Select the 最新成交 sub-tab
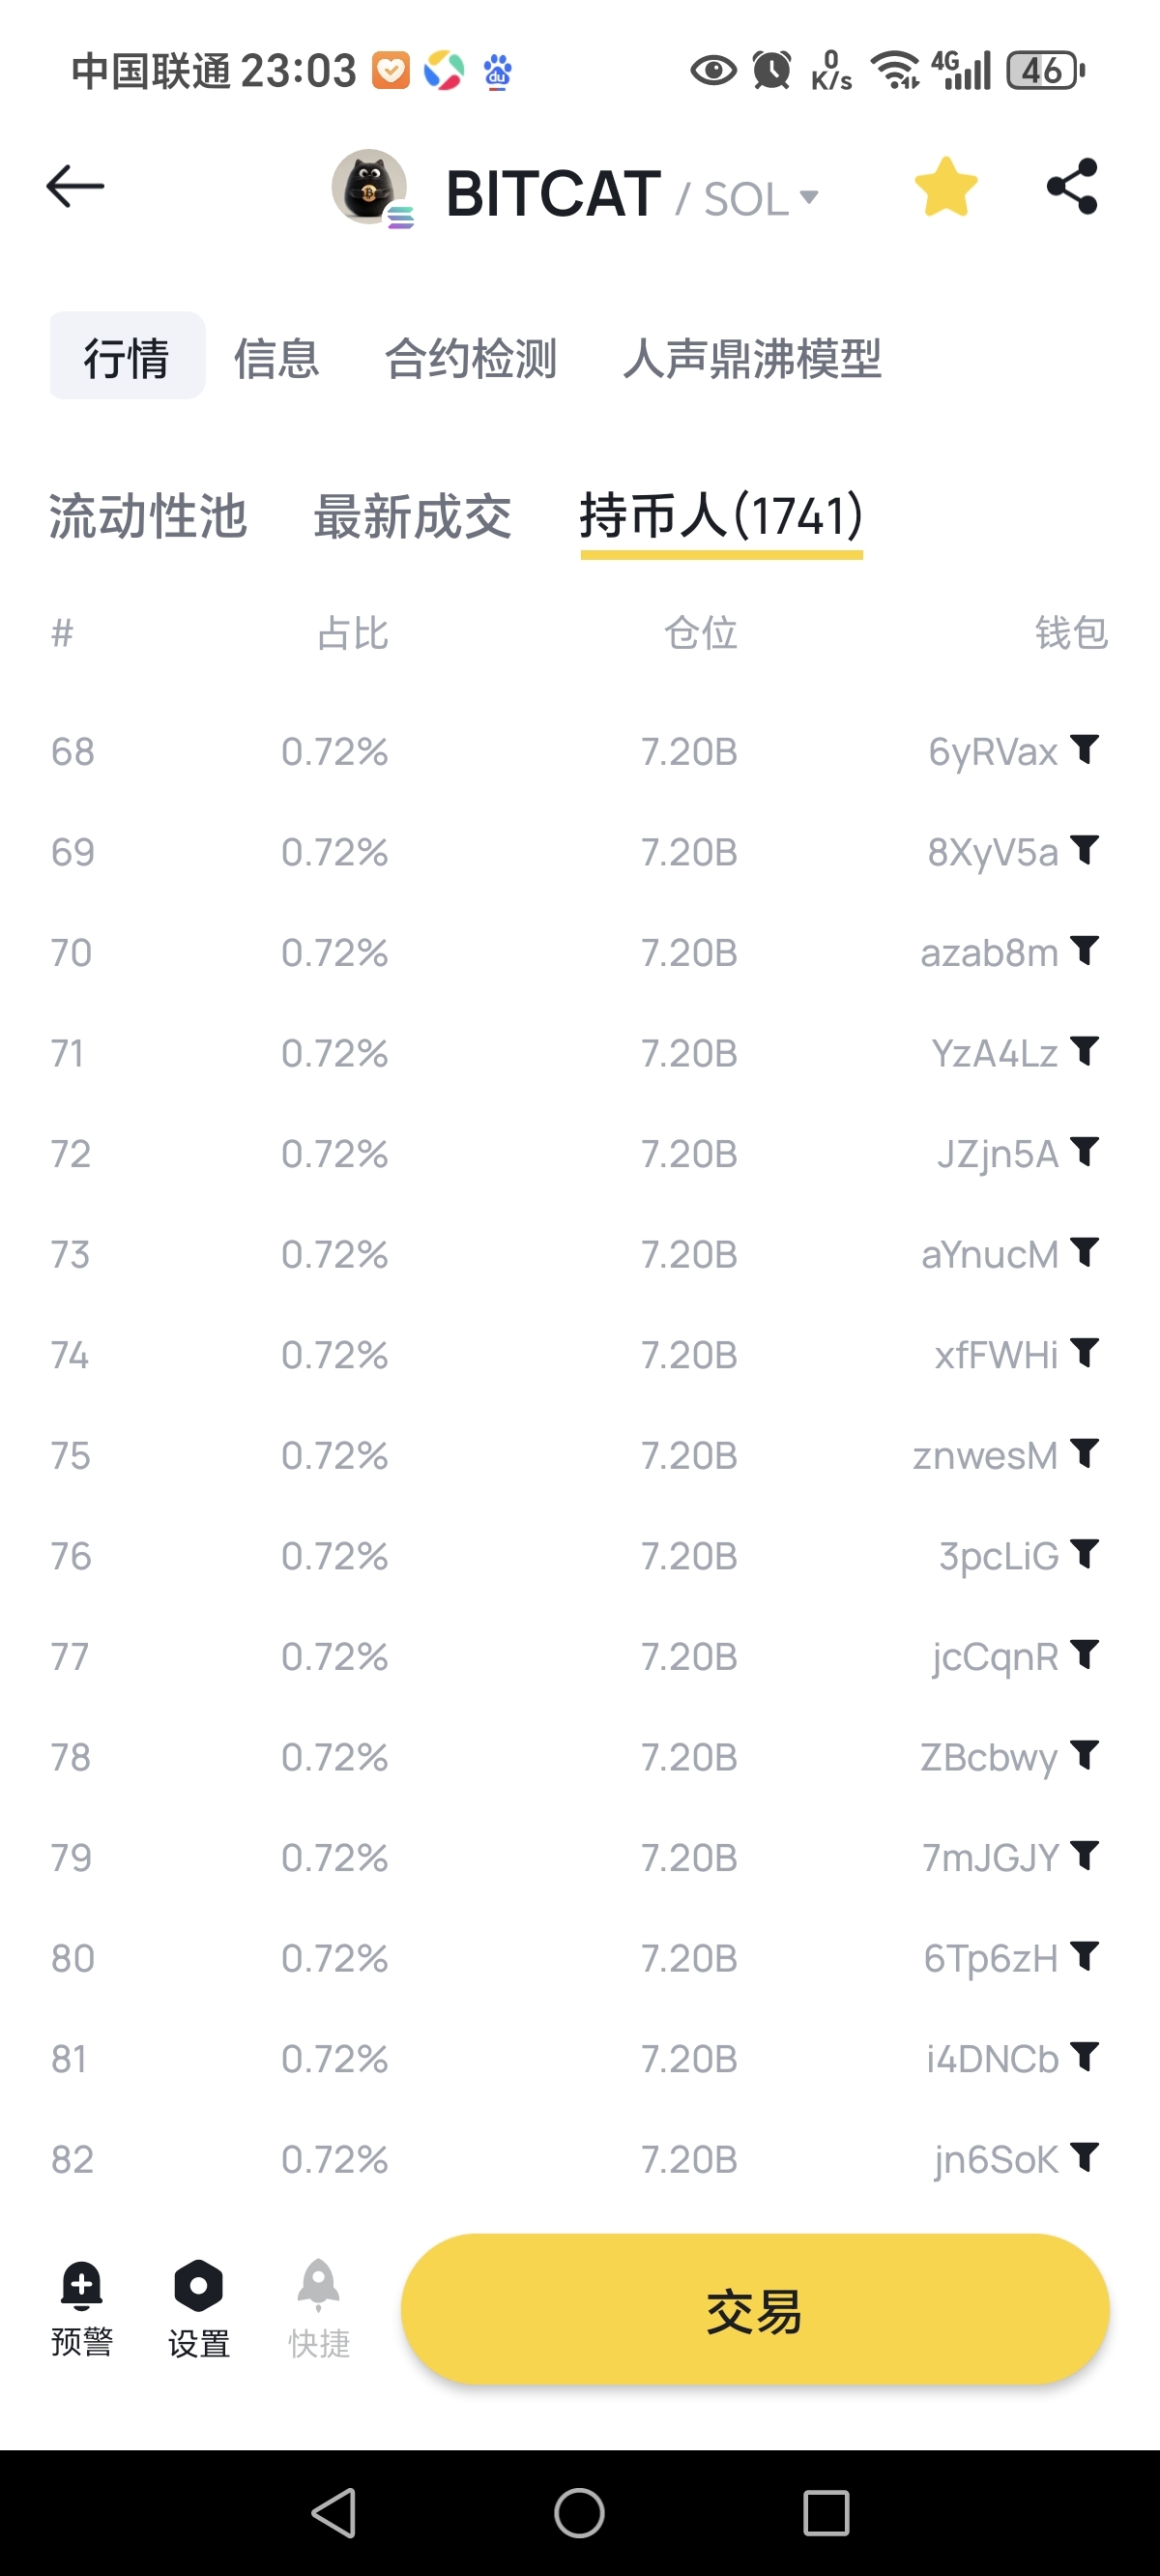Image resolution: width=1160 pixels, height=2576 pixels. (412, 516)
